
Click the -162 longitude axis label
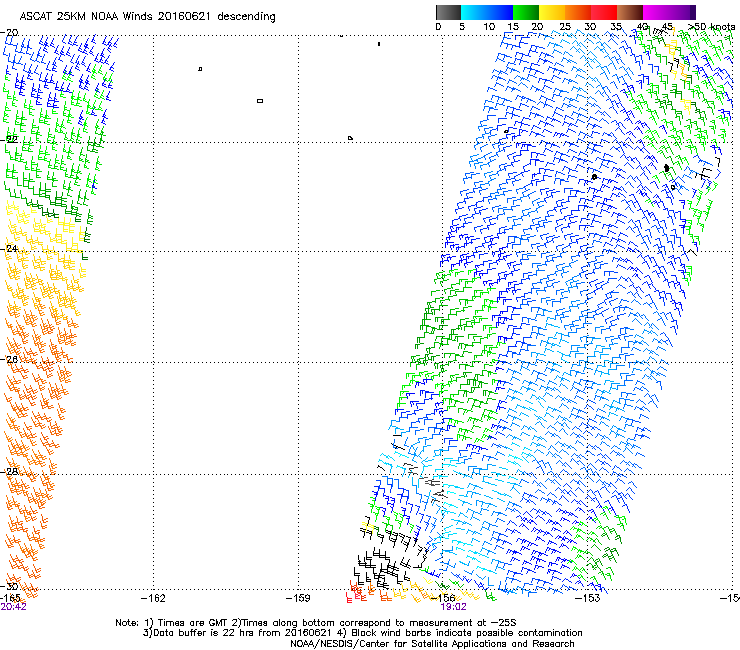pos(153,598)
